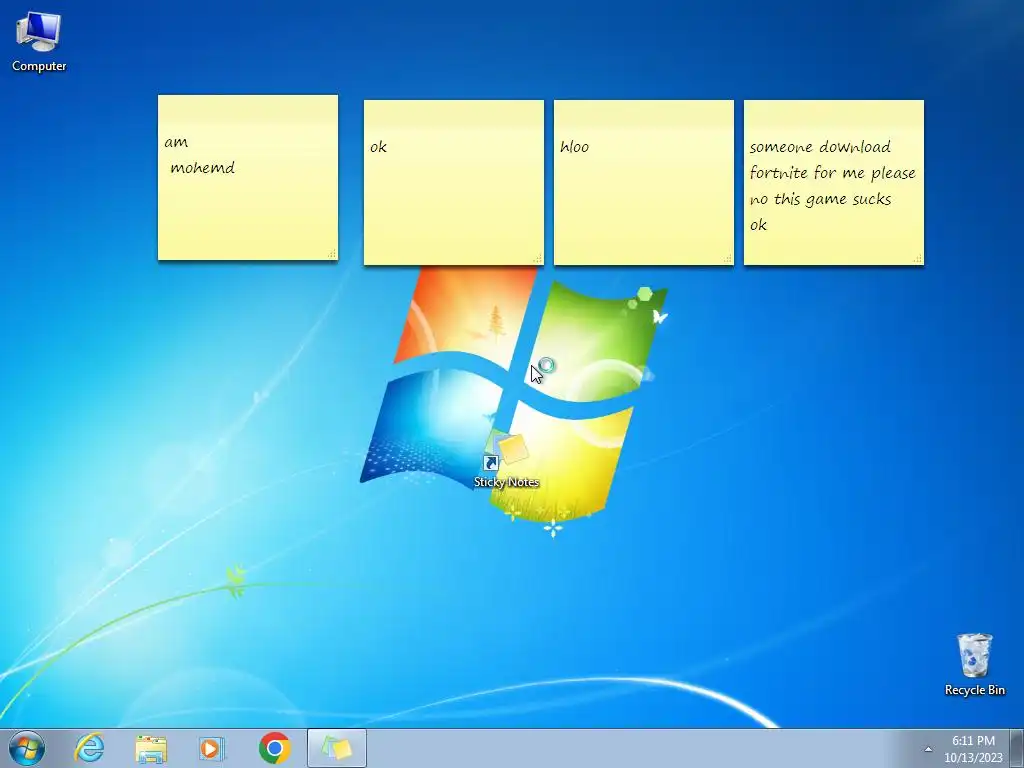Open the clock showing 6:11 PM
The height and width of the screenshot is (768, 1024).
click(x=973, y=741)
